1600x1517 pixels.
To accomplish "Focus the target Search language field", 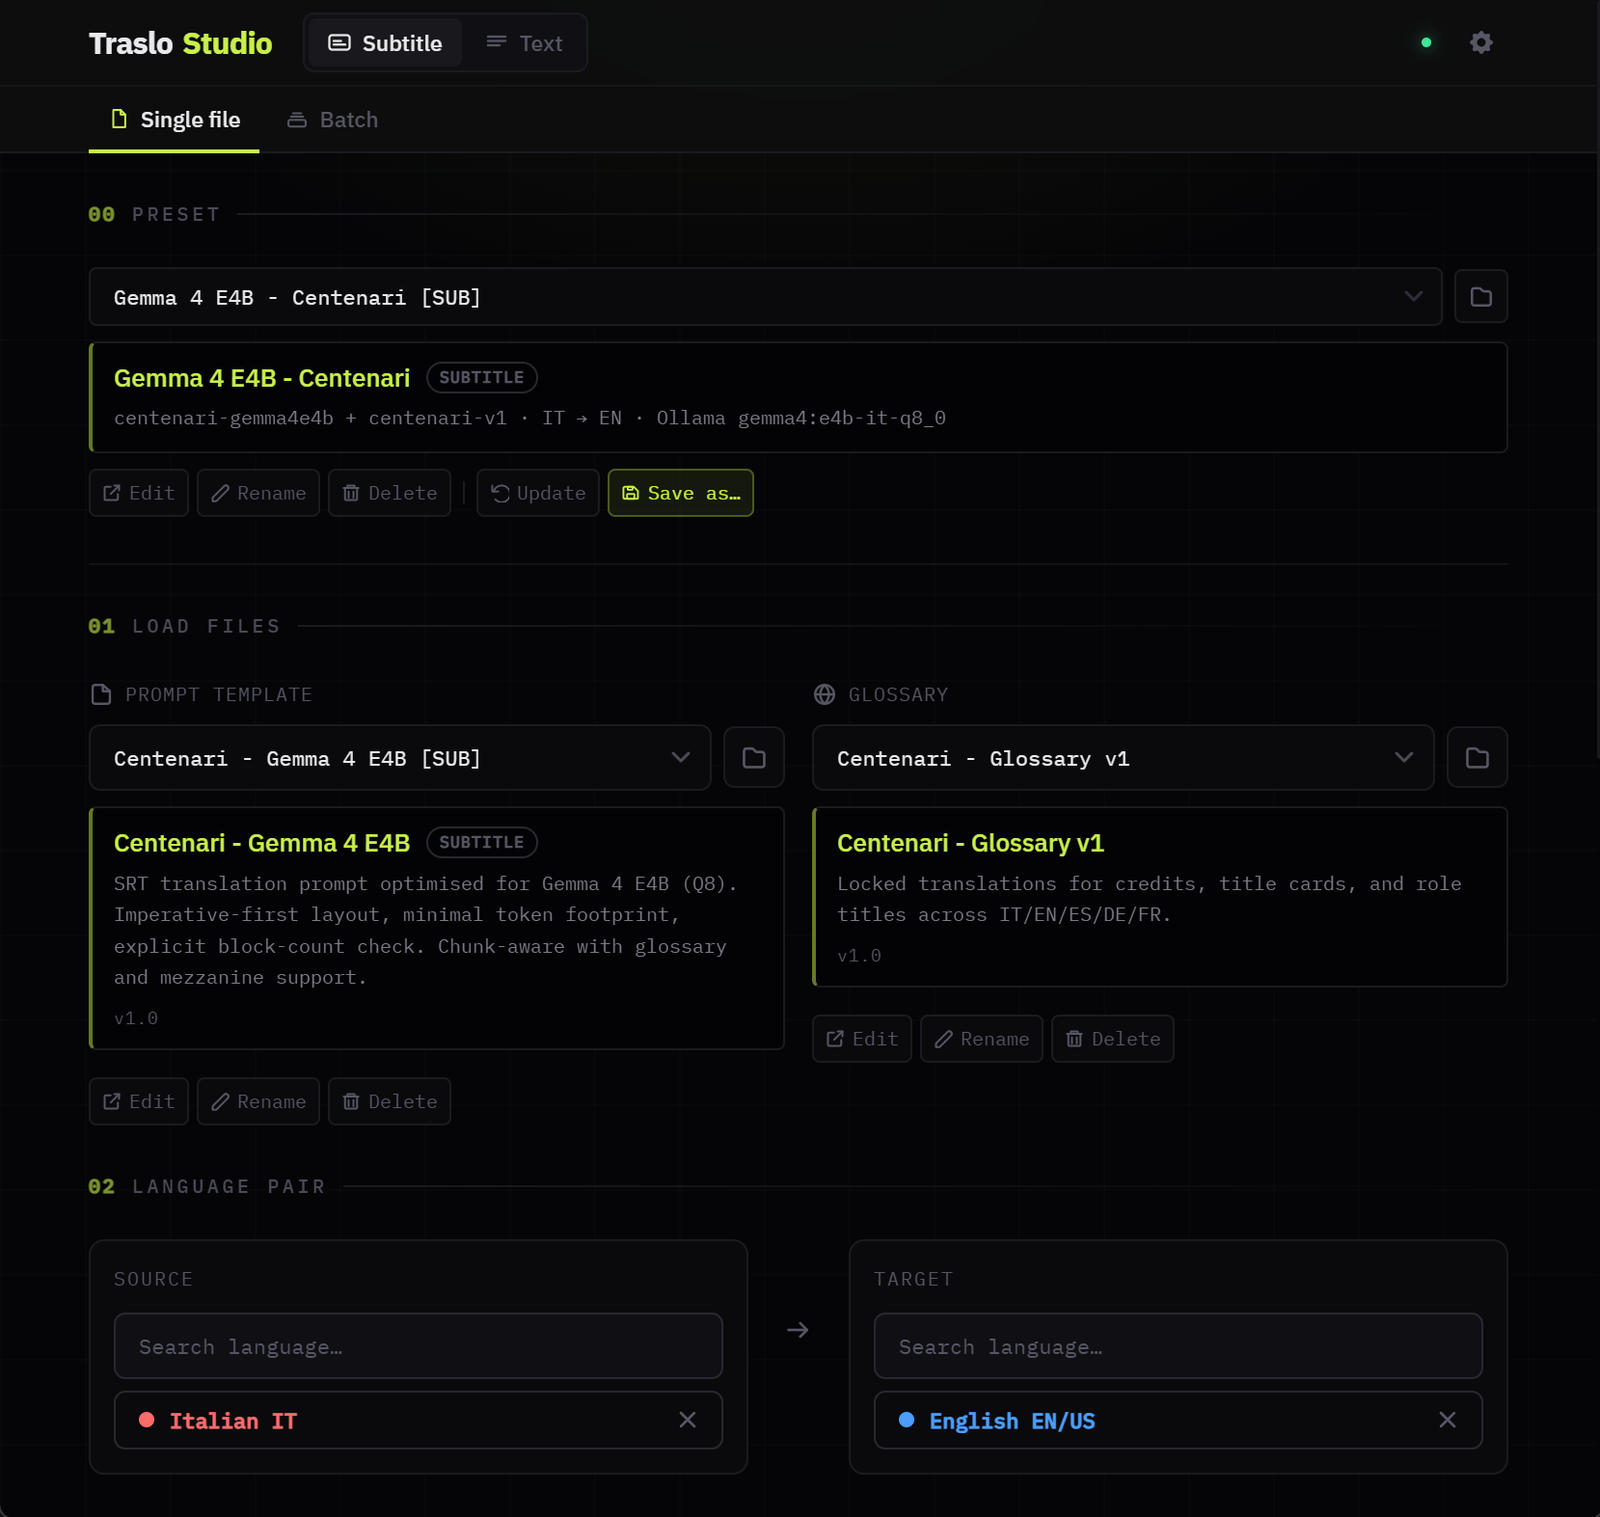I will coord(1178,1346).
